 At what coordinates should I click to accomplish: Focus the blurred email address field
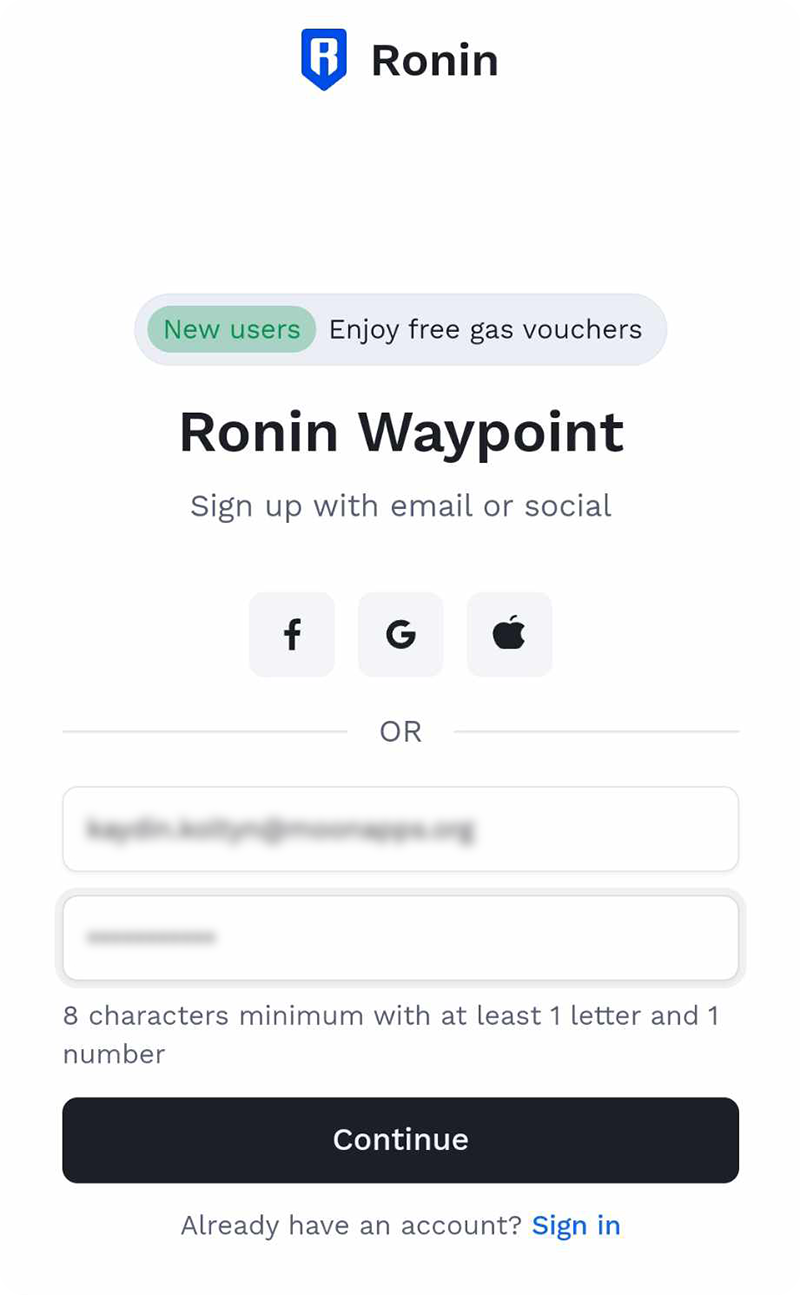click(401, 829)
